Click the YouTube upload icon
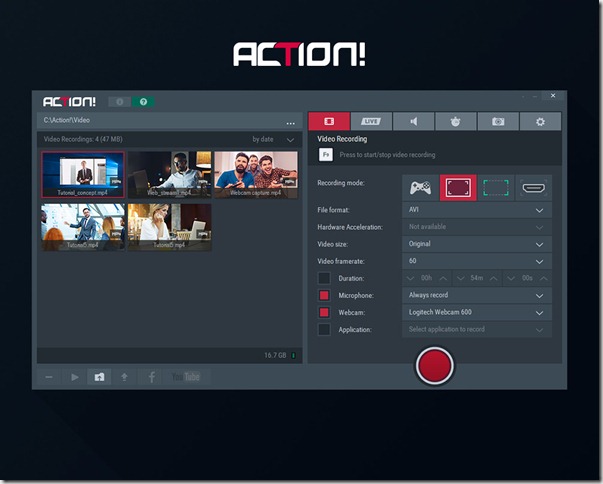Screen dimensions: 603x484 [186, 377]
